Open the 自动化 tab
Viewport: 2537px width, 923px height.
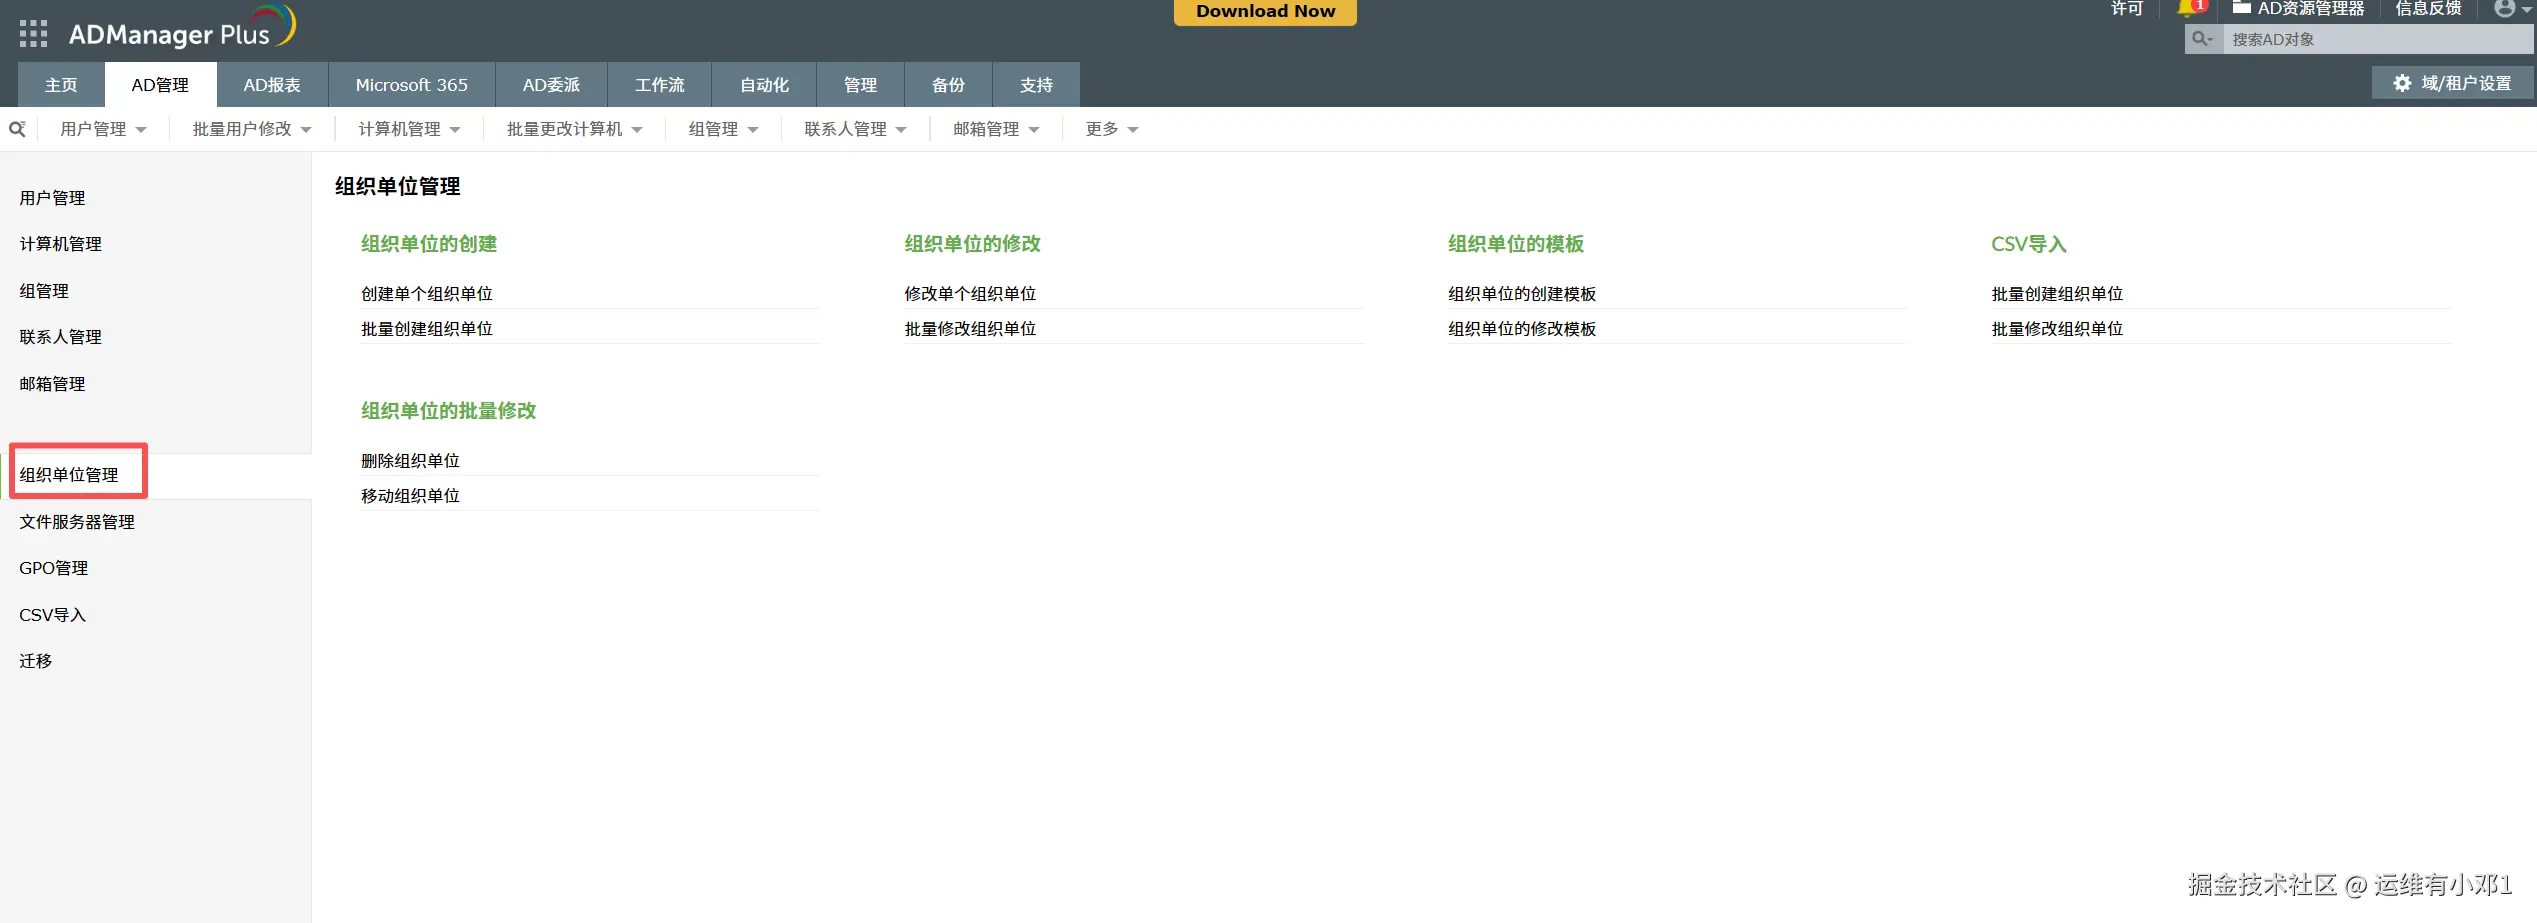click(x=764, y=85)
